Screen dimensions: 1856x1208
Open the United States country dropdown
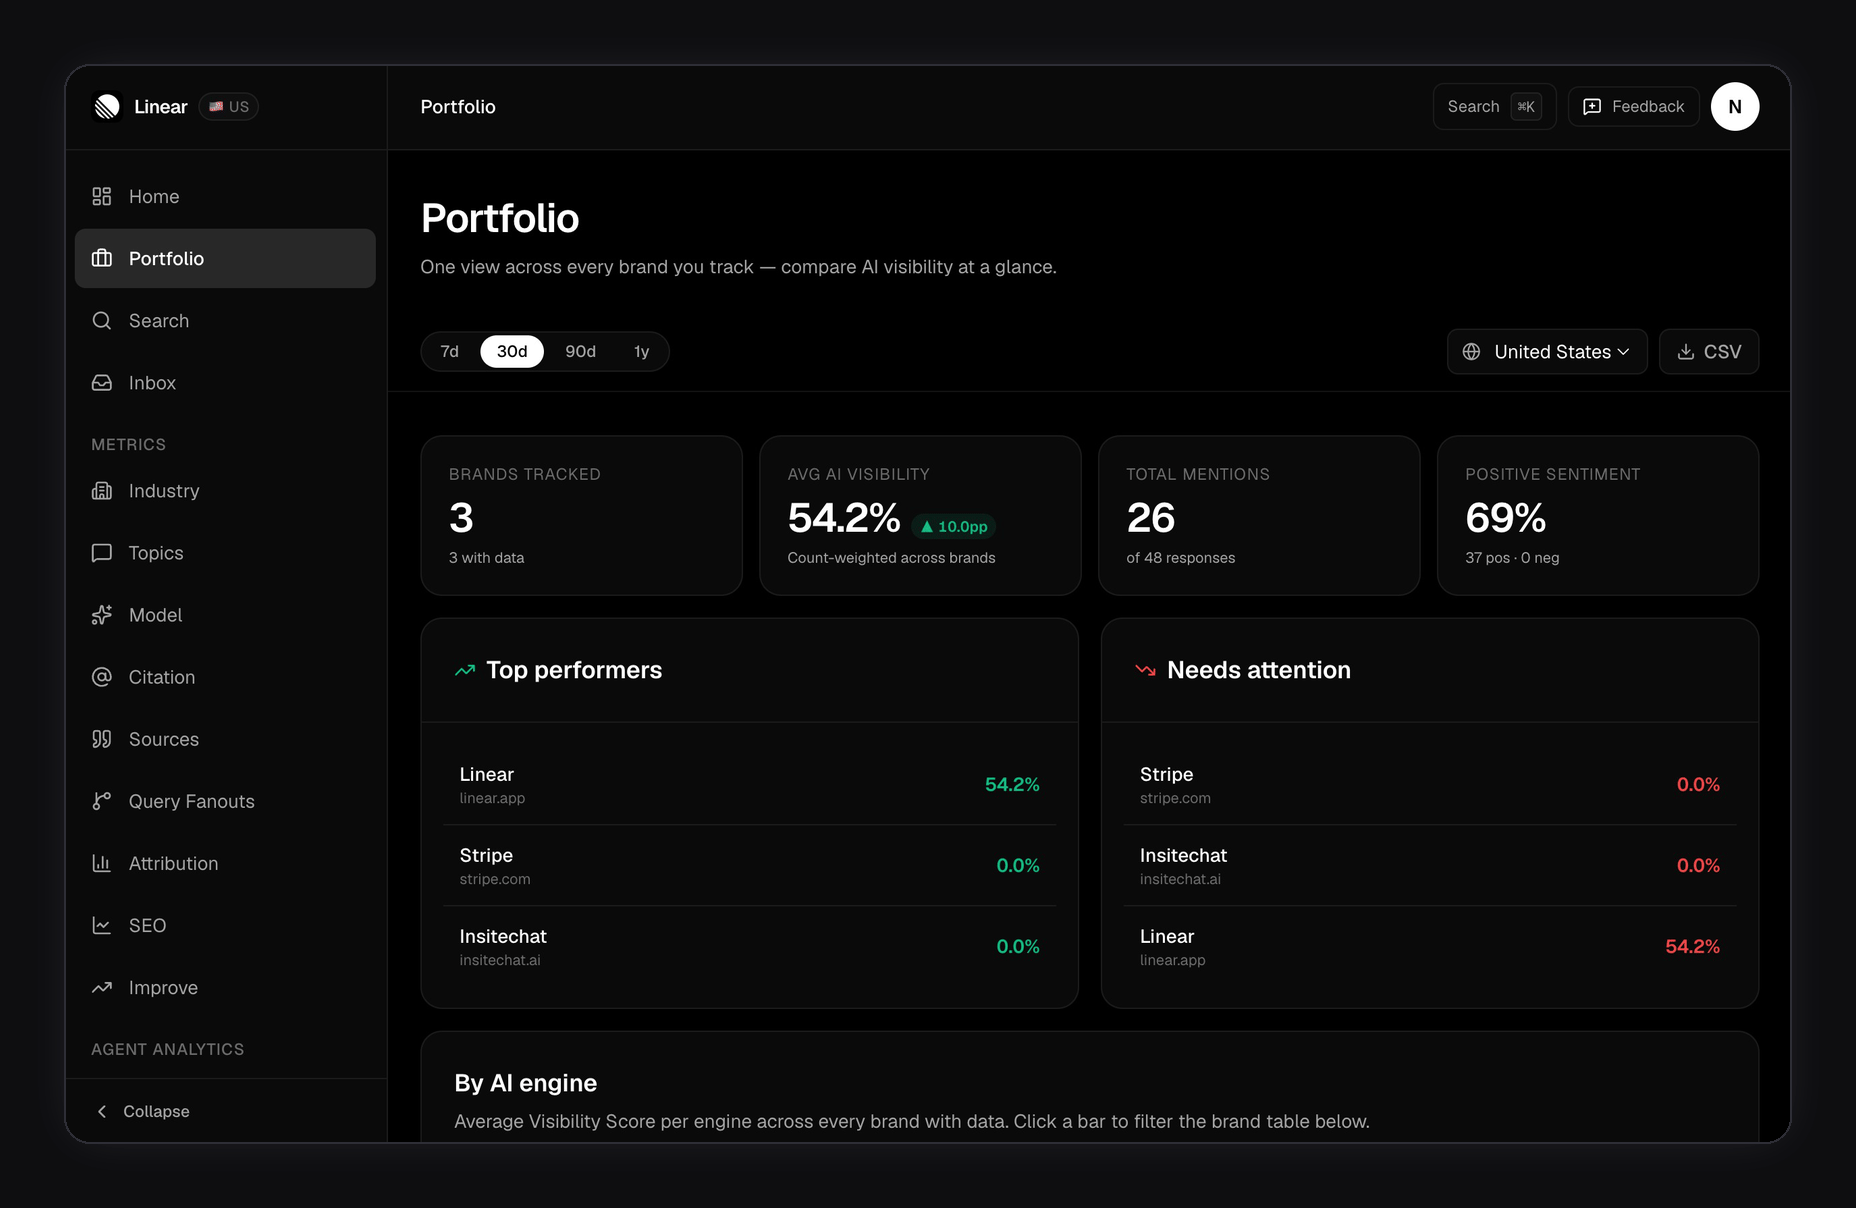click(x=1547, y=351)
